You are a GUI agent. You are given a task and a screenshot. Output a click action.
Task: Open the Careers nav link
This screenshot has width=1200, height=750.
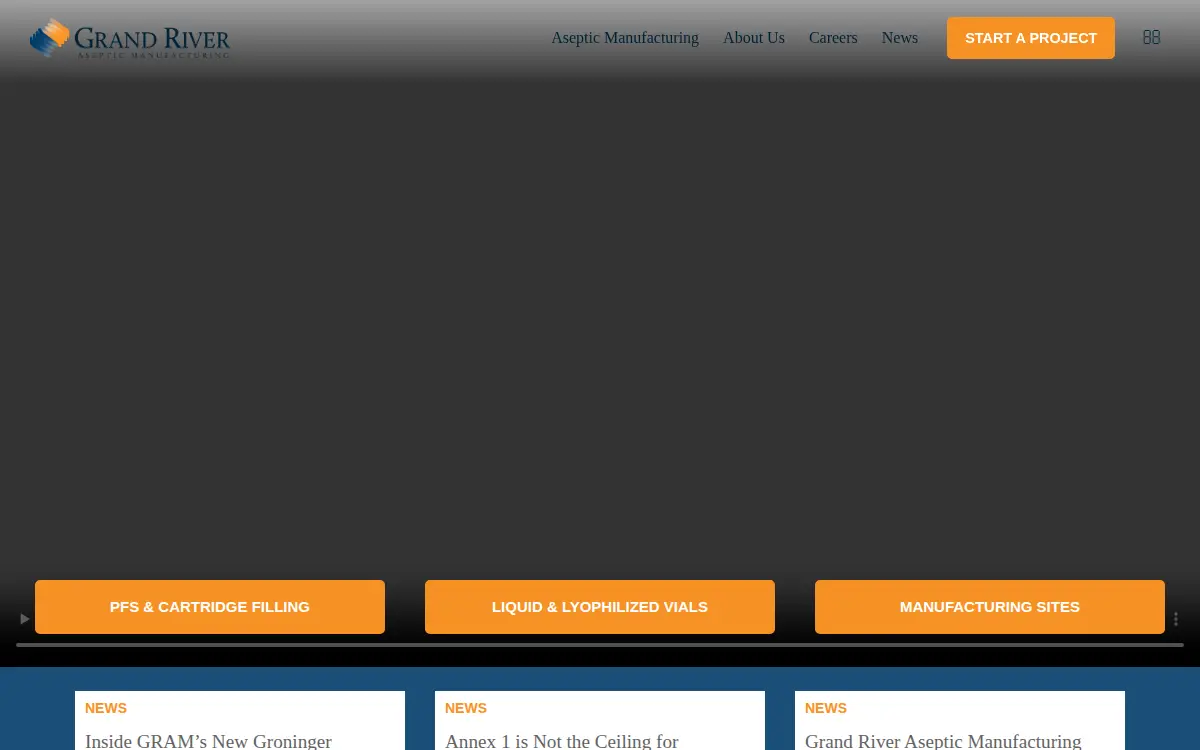point(833,38)
